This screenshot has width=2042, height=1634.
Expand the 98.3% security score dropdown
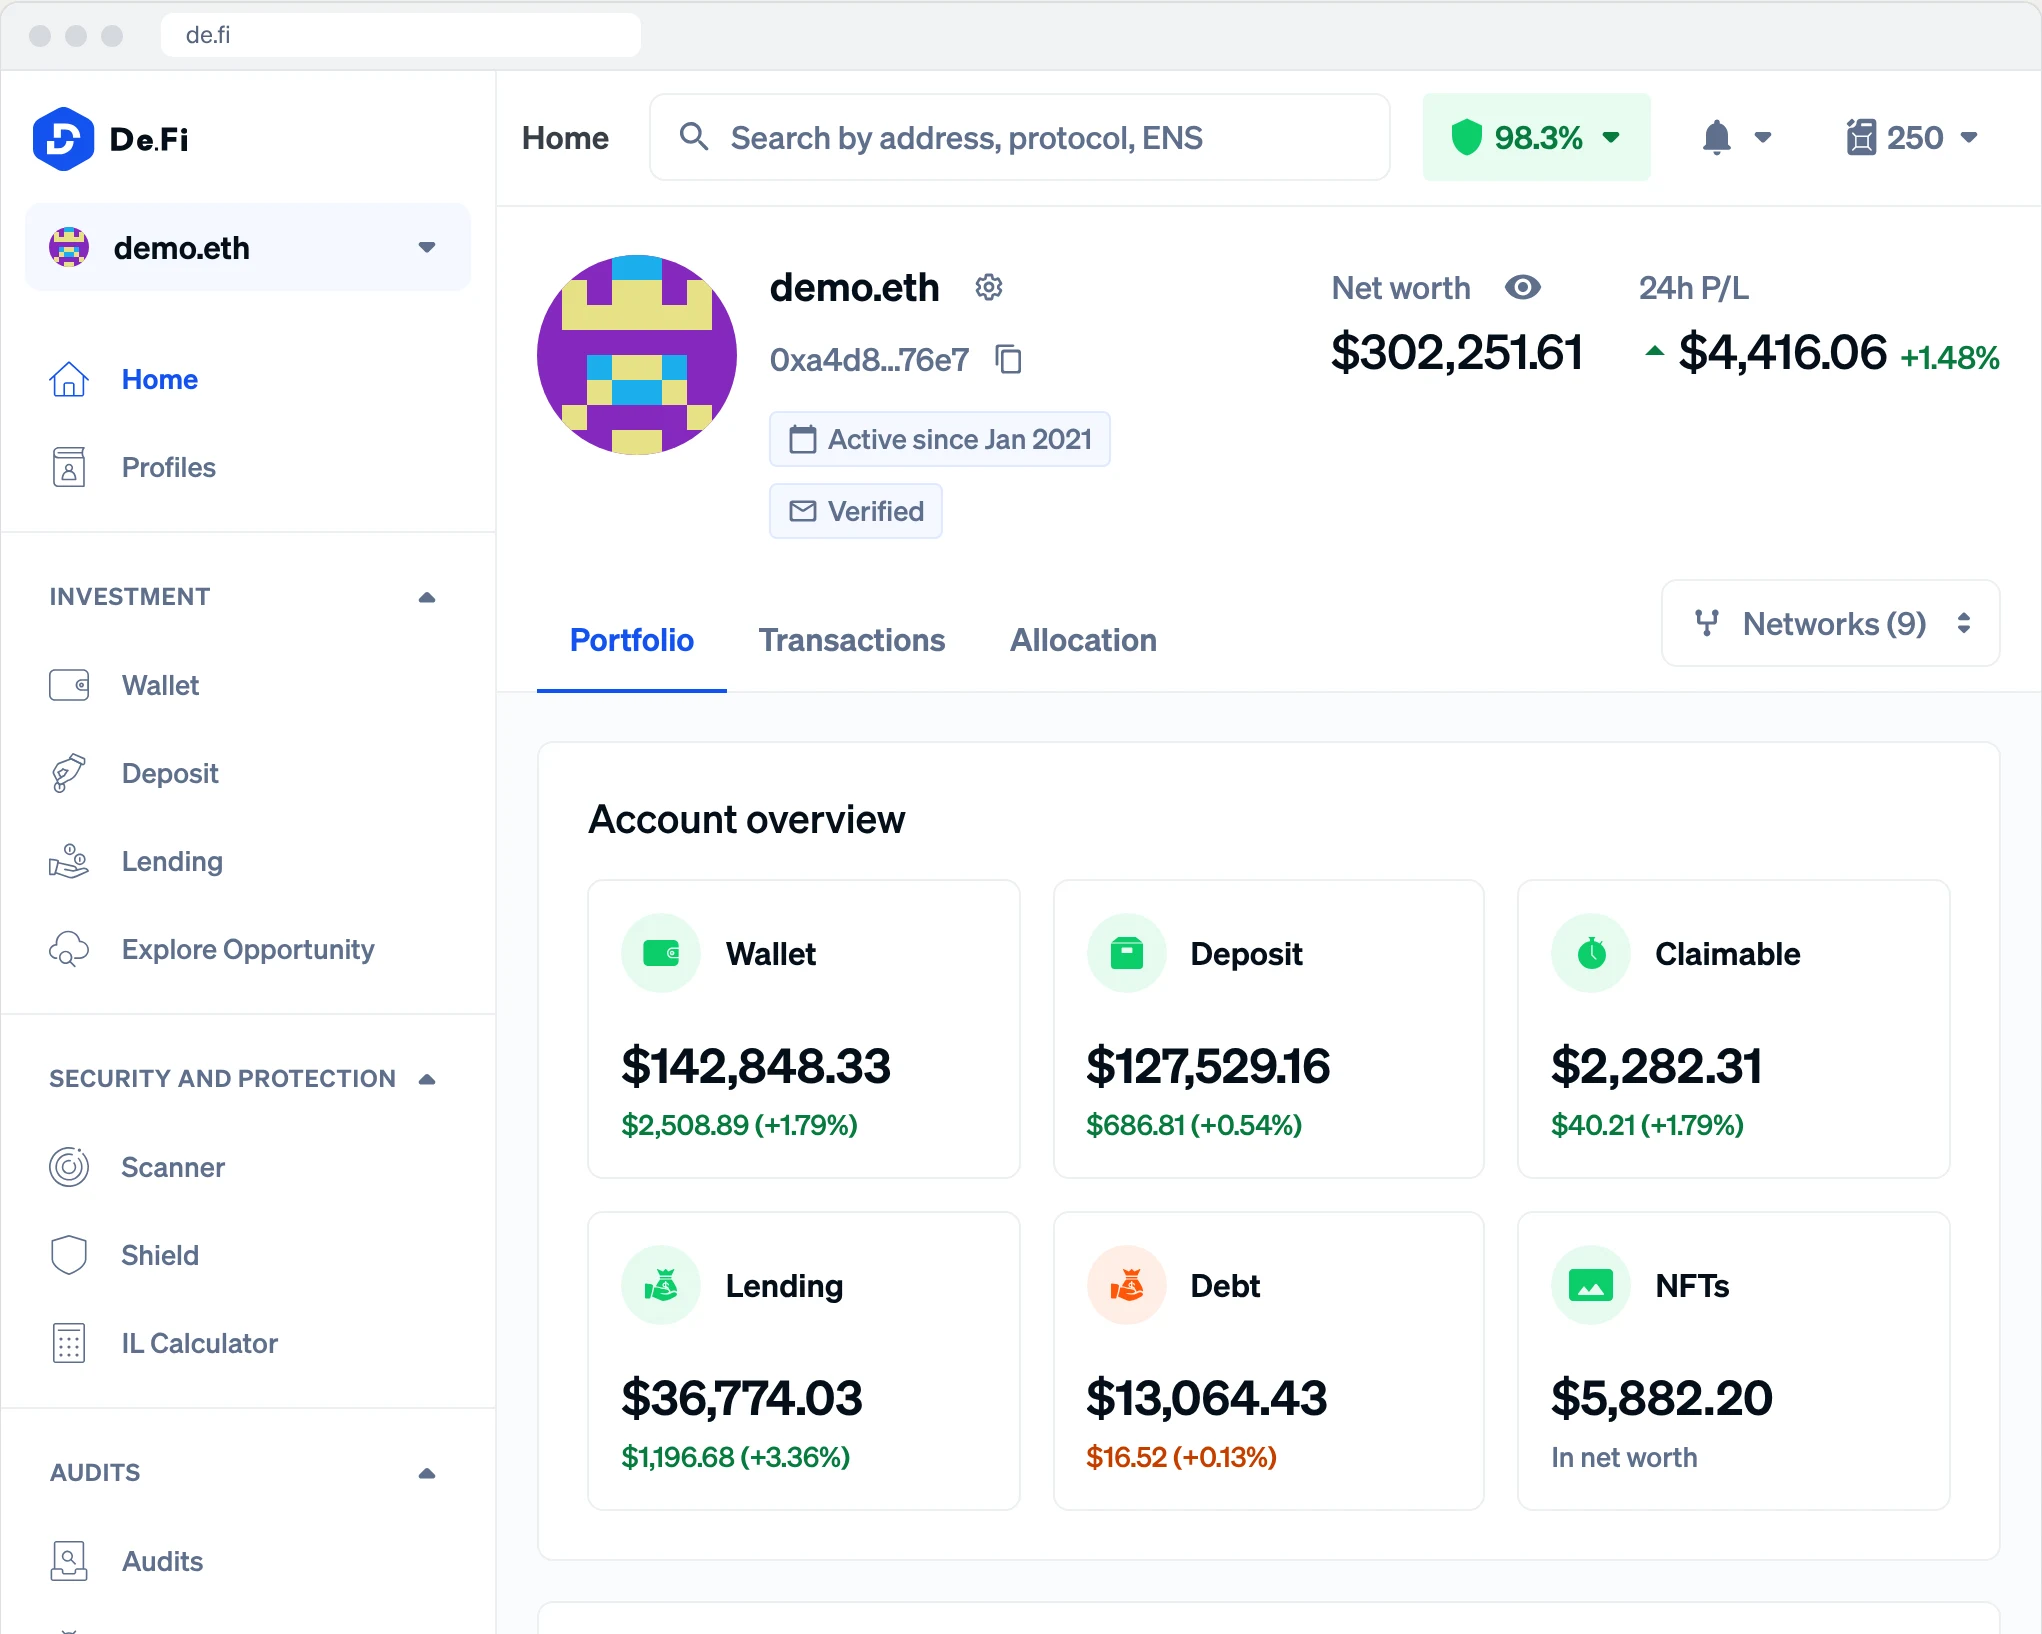tap(1611, 137)
